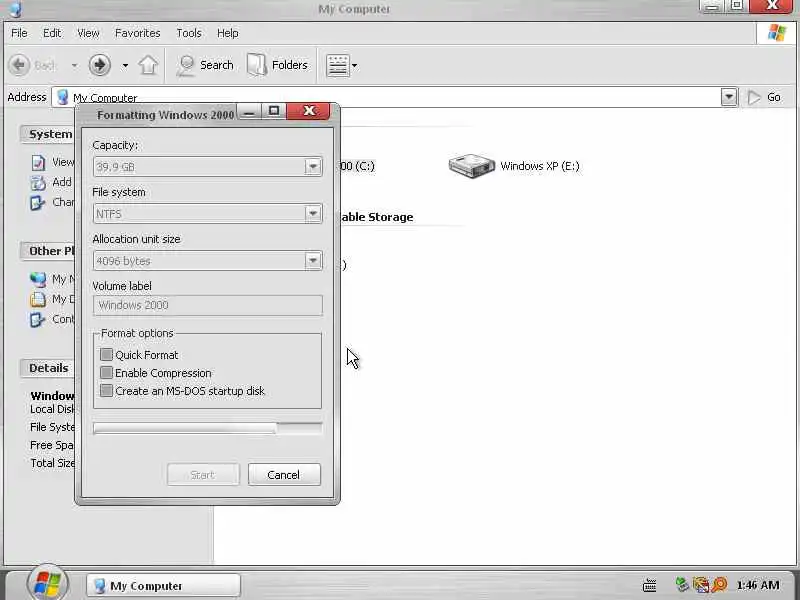Go up one folder level icon
Image resolution: width=800 pixels, height=600 pixels.
point(148,65)
